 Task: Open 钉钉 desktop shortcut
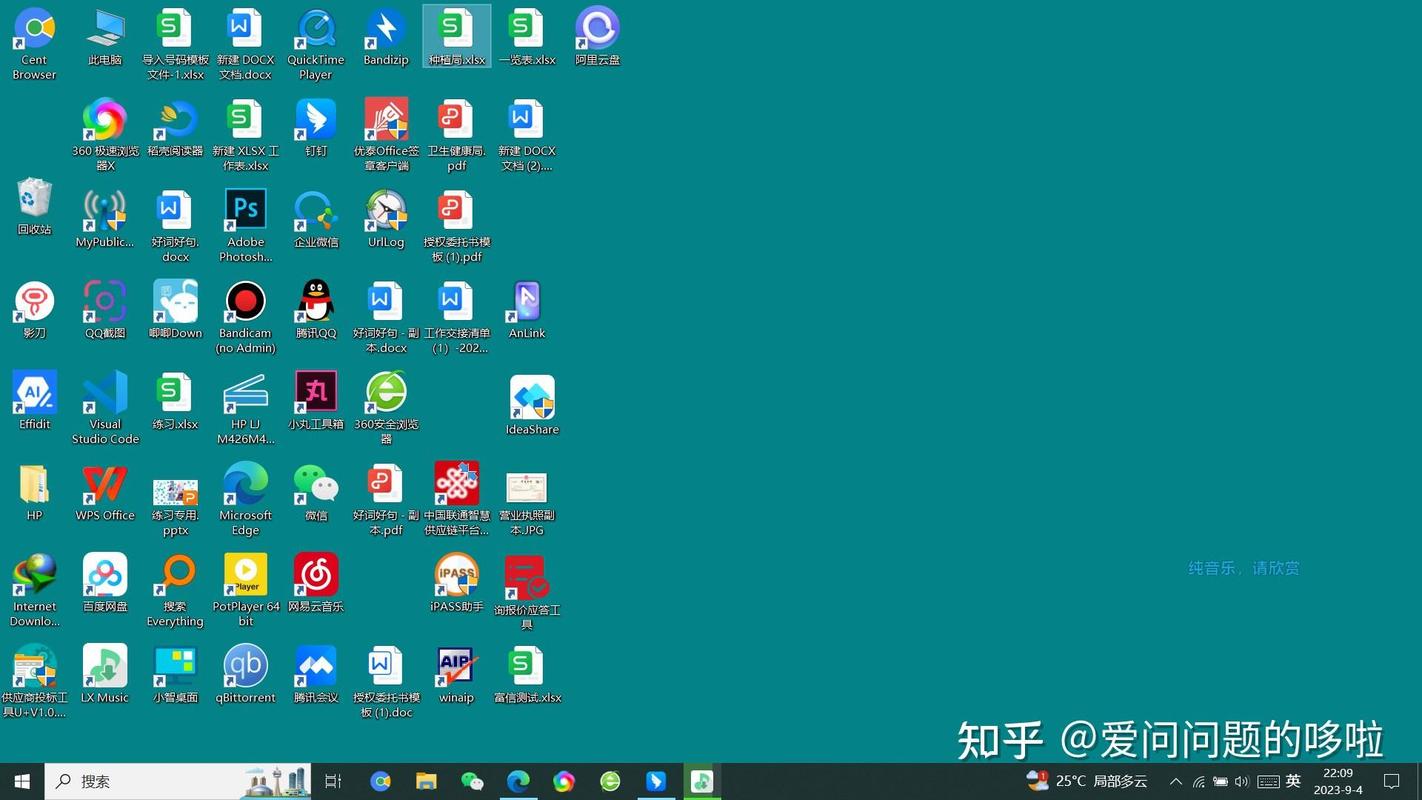[x=316, y=120]
